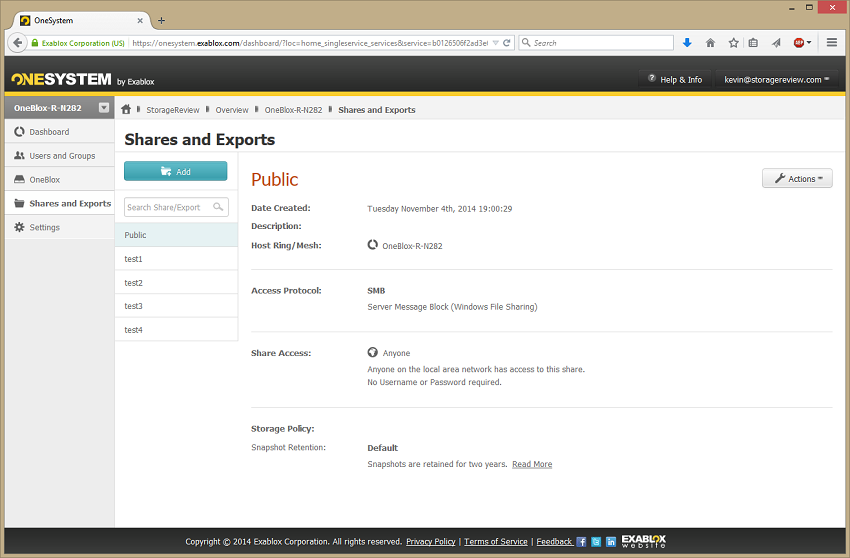The height and width of the screenshot is (558, 850).
Task: Follow the Read More link
Action: [532, 464]
